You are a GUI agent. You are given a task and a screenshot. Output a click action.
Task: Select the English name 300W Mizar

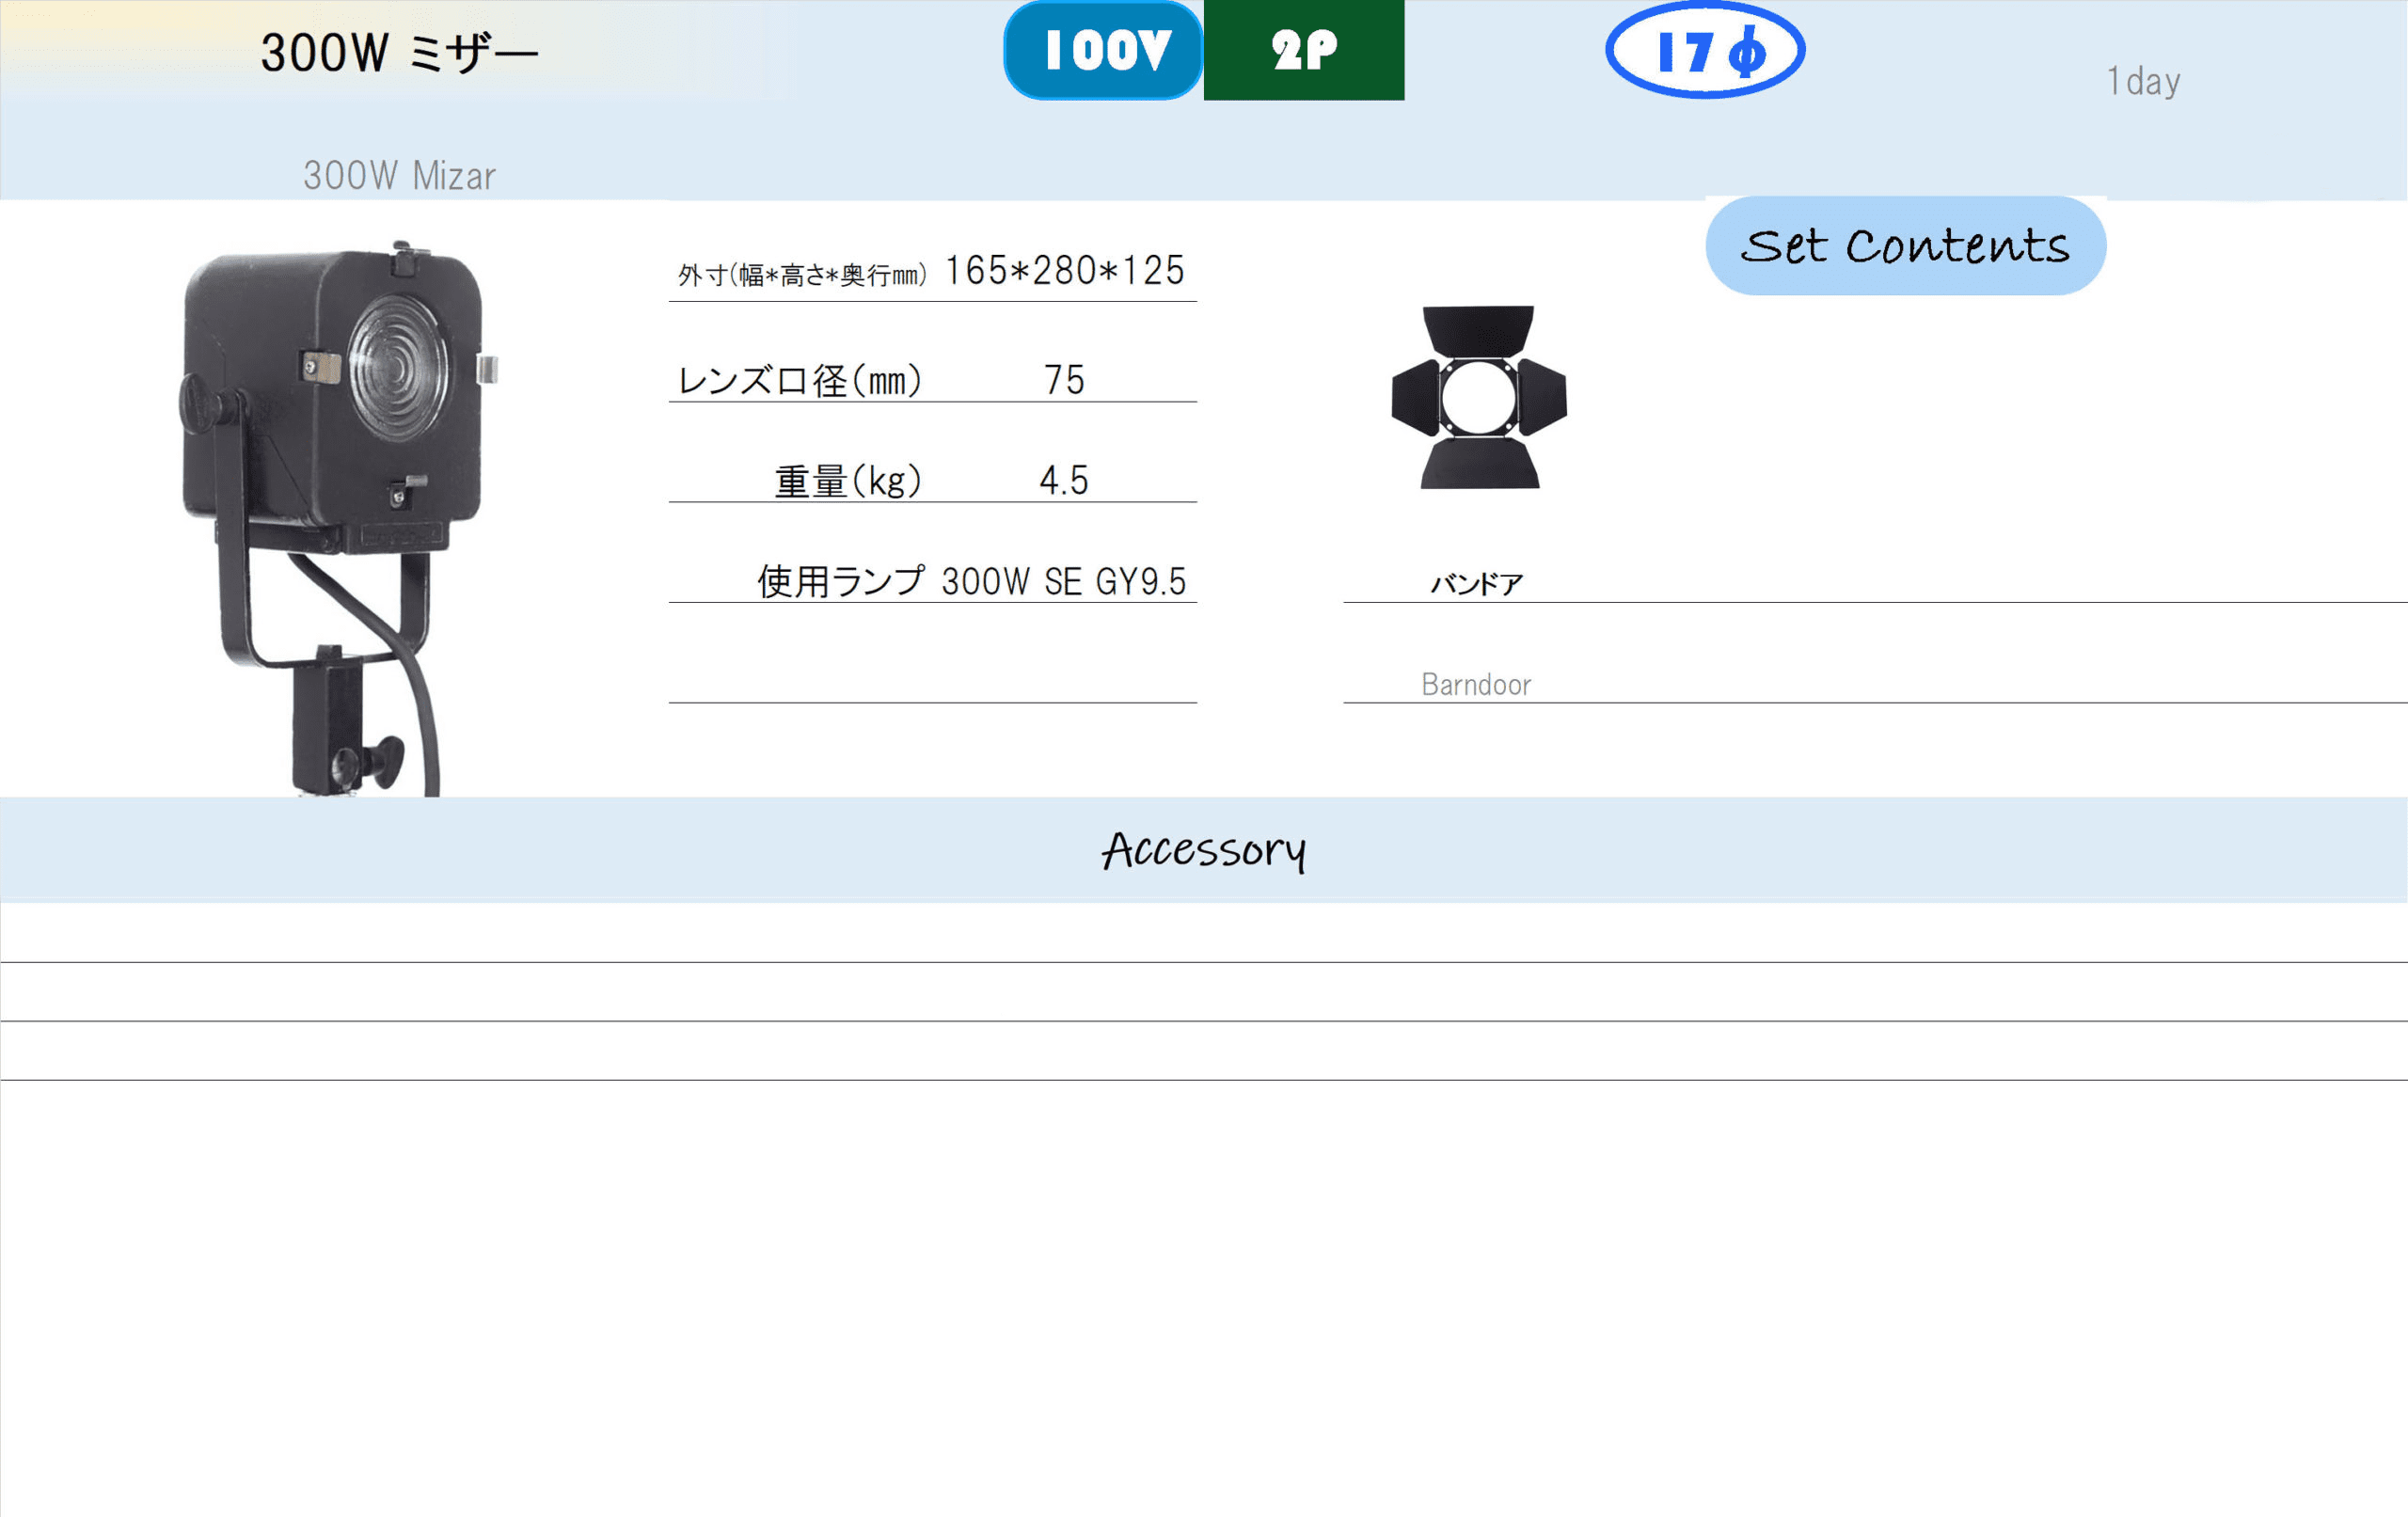coord(399,176)
